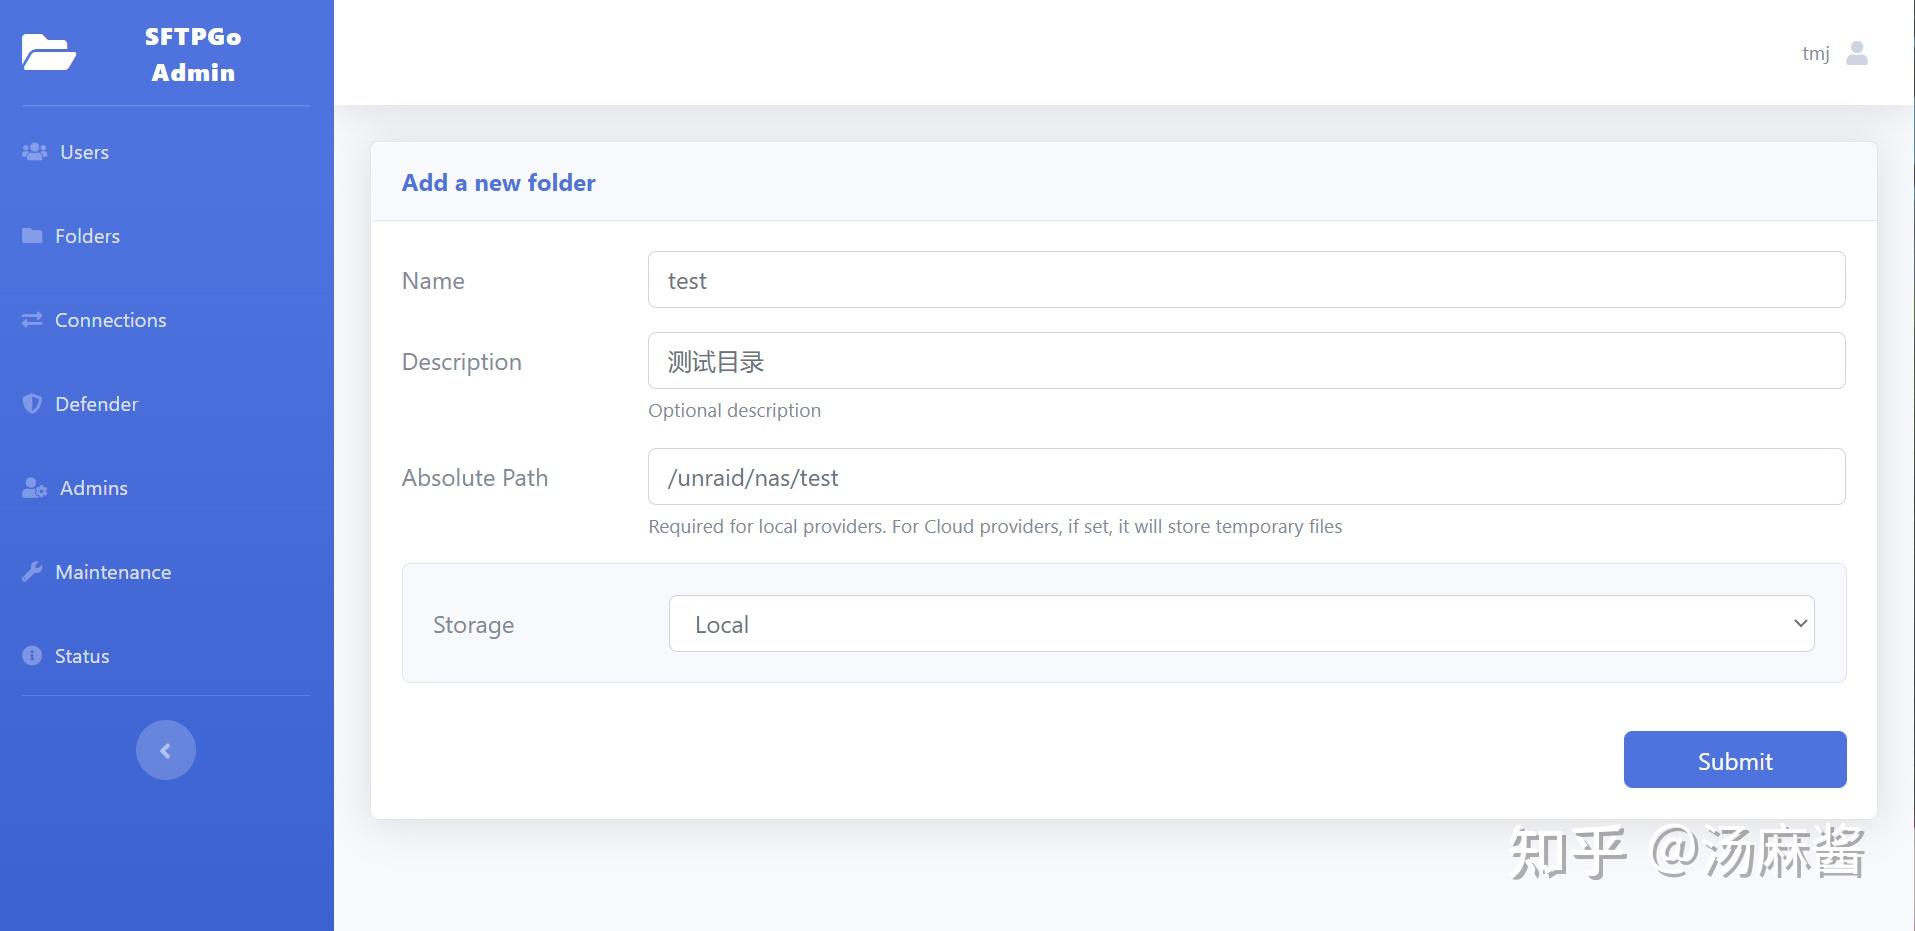The width and height of the screenshot is (1915, 931).
Task: Click the tmj username label
Action: 1815,53
